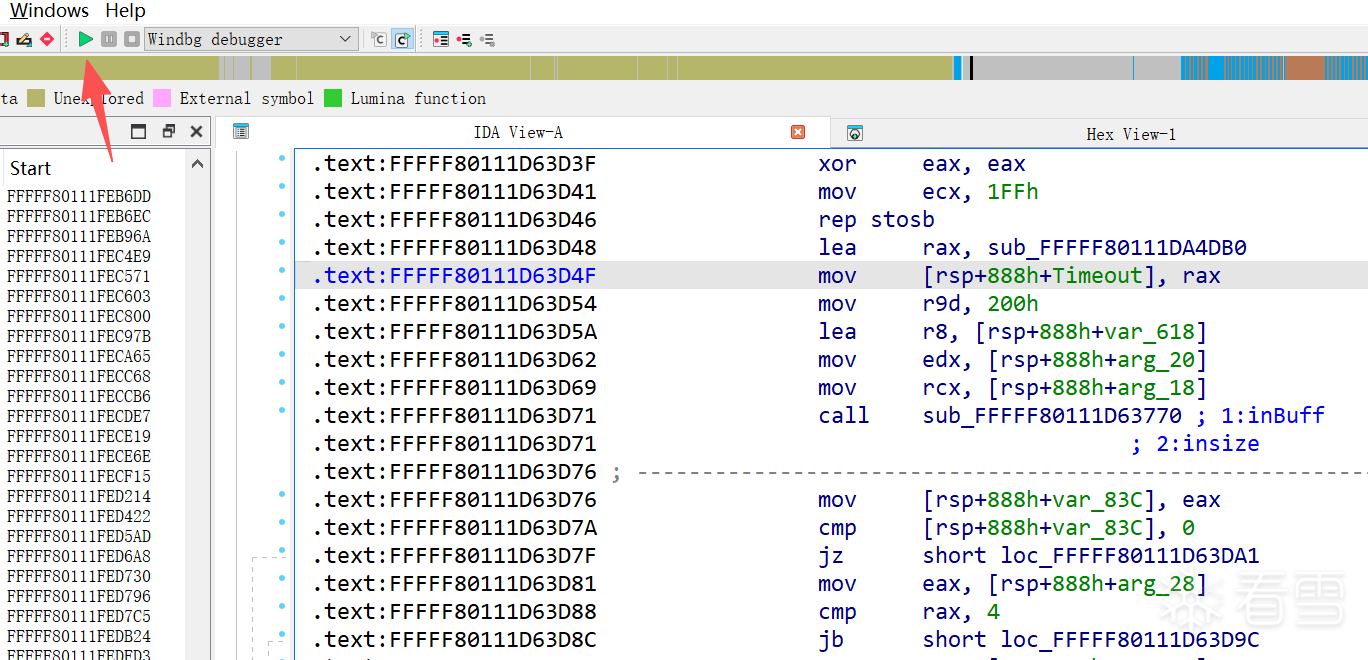The width and height of the screenshot is (1368, 660).
Task: Select function address FFFFF80111FEC4E9 in list
Action: point(79,256)
